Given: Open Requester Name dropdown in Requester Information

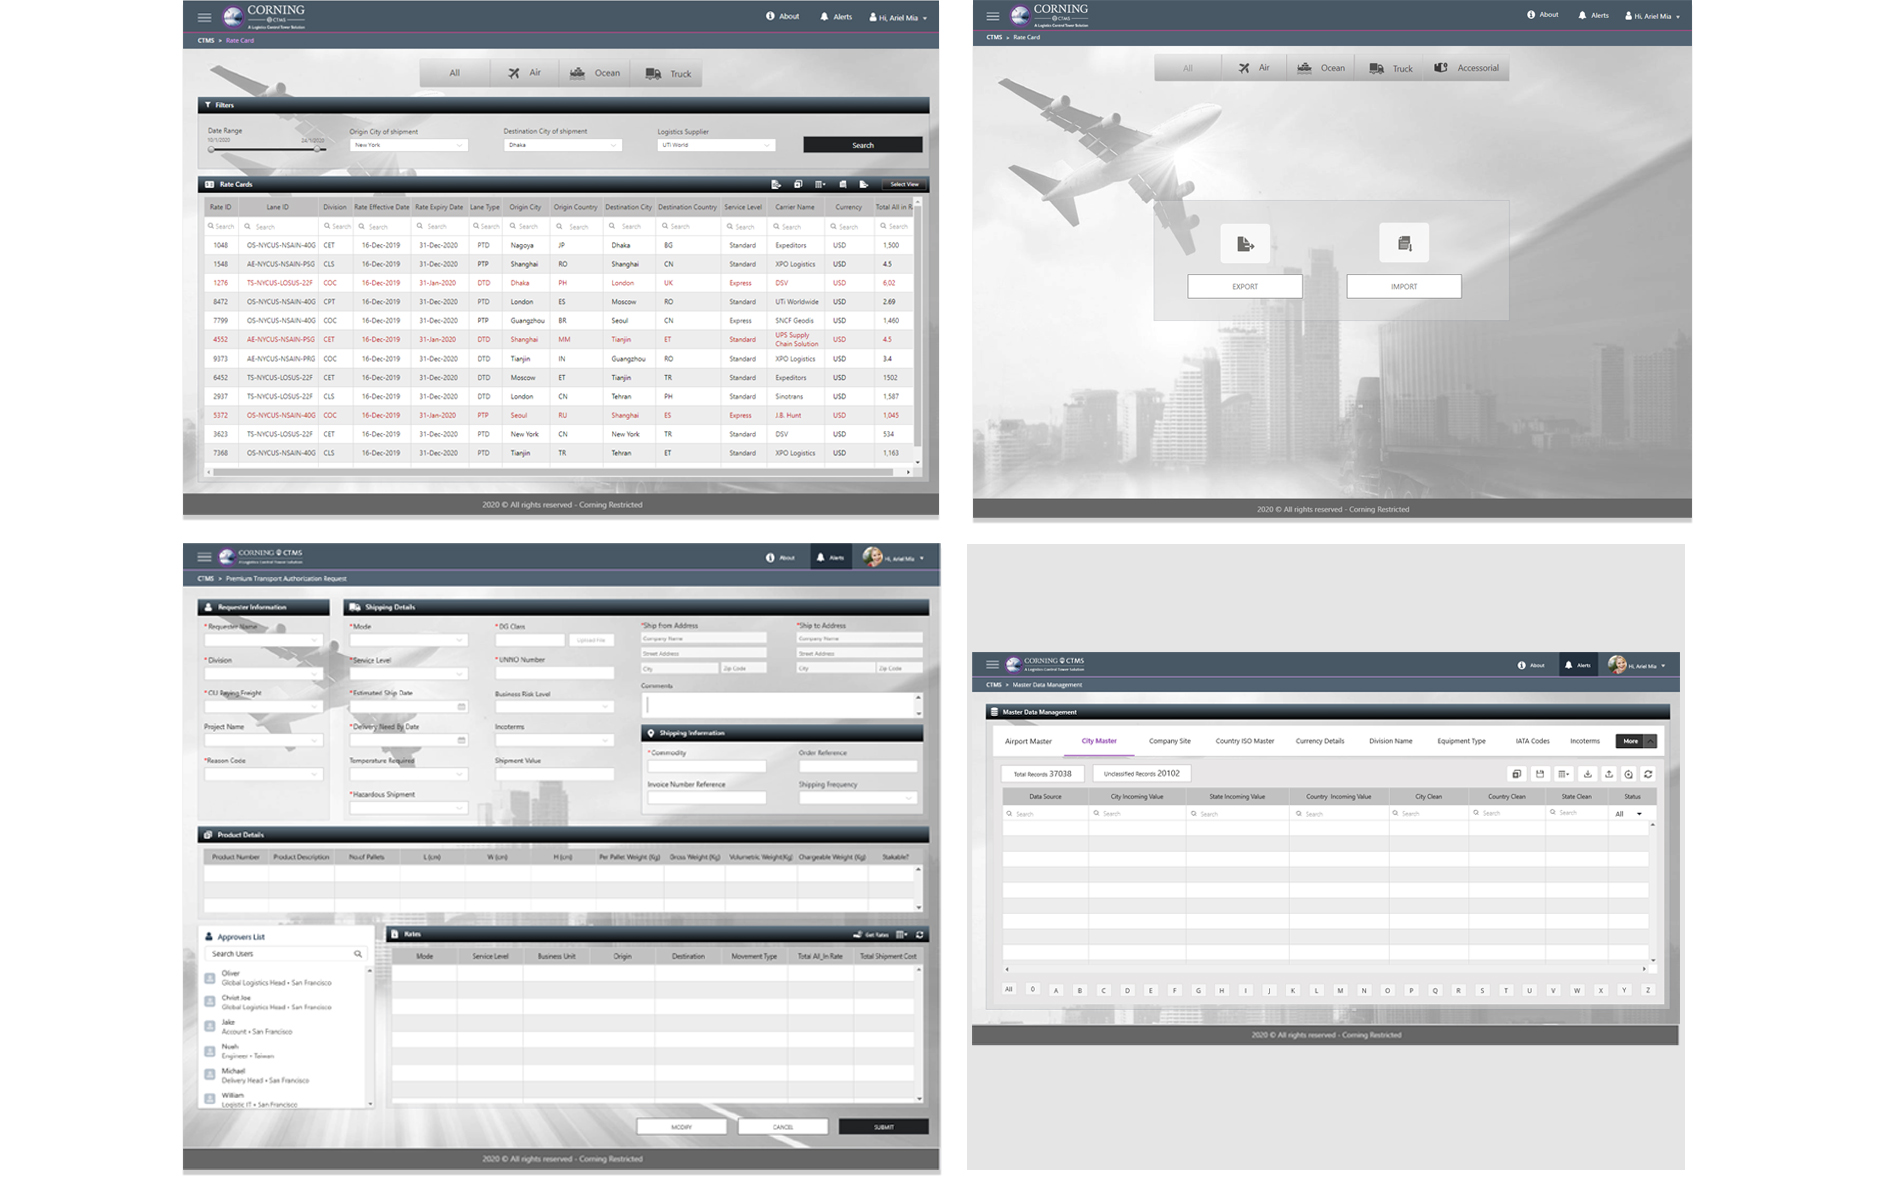Looking at the screenshot, I should click(262, 640).
